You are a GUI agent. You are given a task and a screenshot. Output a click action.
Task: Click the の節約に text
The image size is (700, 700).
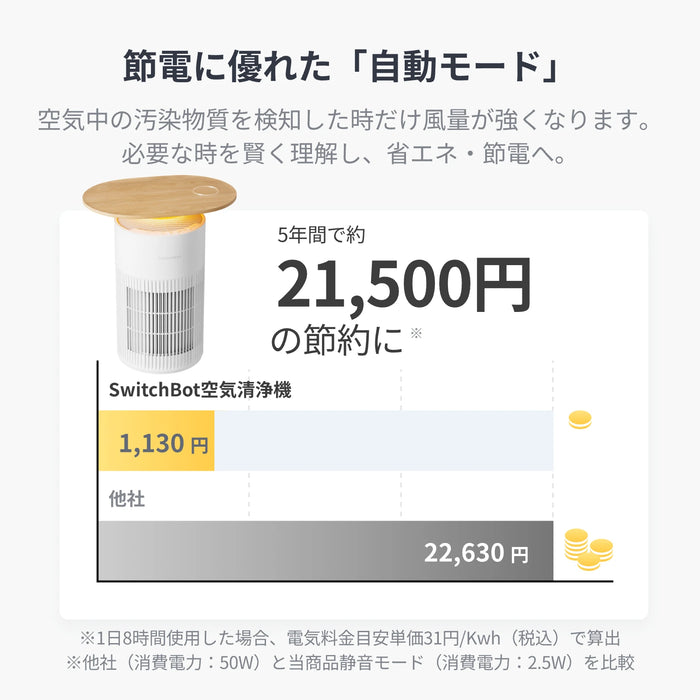tap(337, 340)
